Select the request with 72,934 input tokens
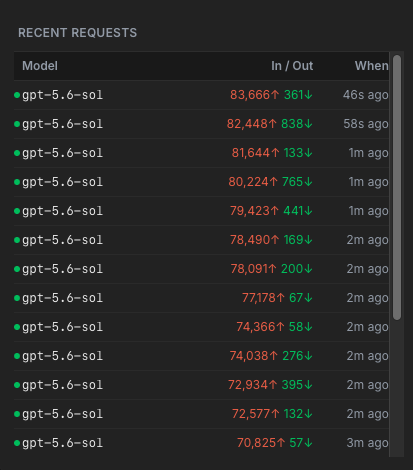Viewport: 413px width, 470px height. pos(201,385)
